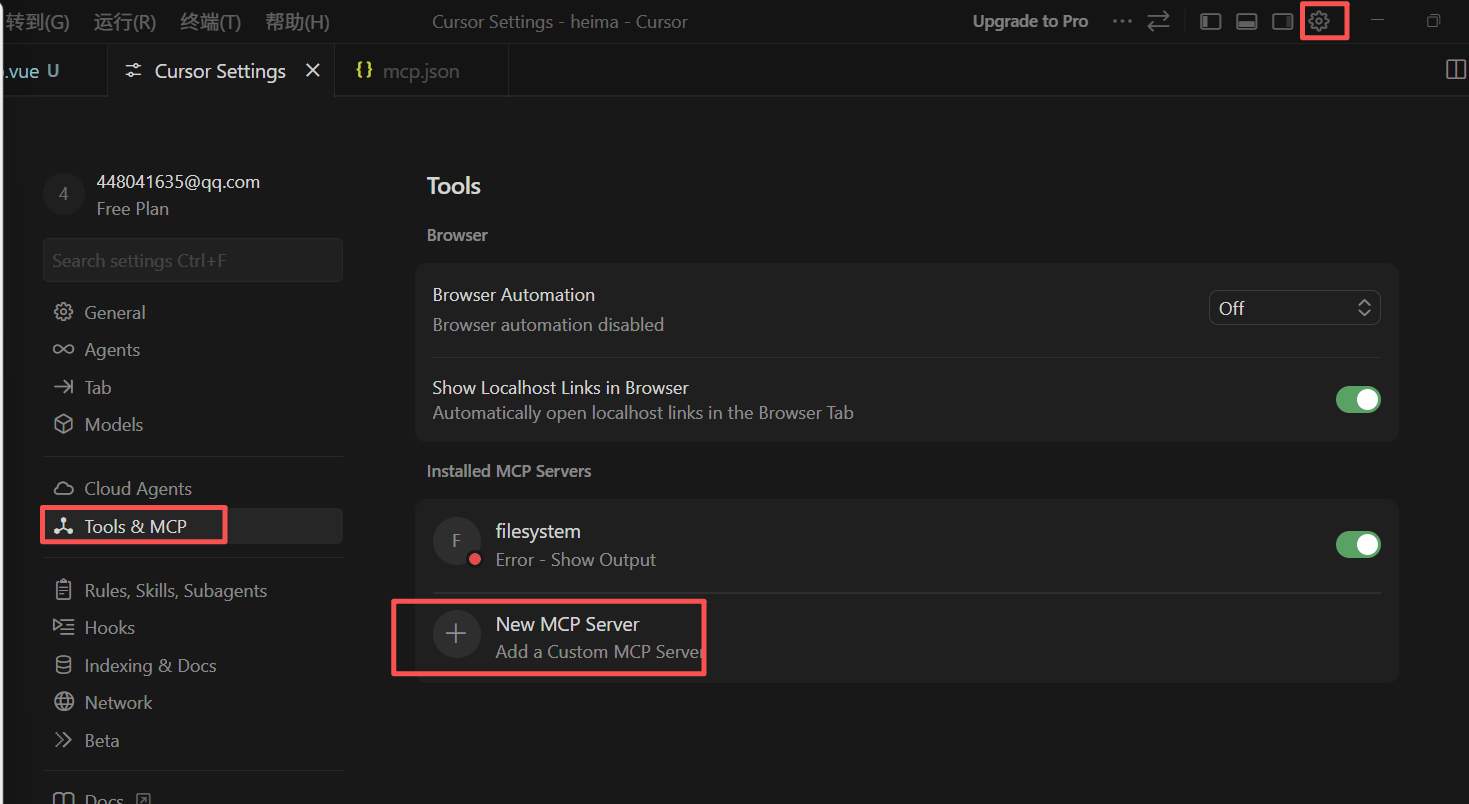Click the filesystem server name
1469x804 pixels.
[x=538, y=532]
